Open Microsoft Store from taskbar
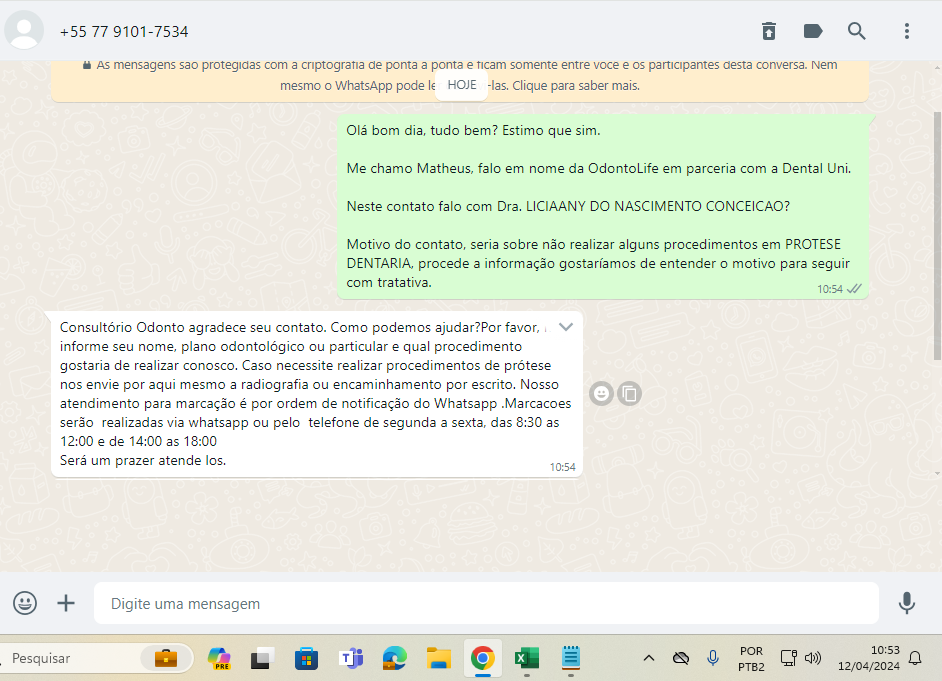 tap(306, 658)
